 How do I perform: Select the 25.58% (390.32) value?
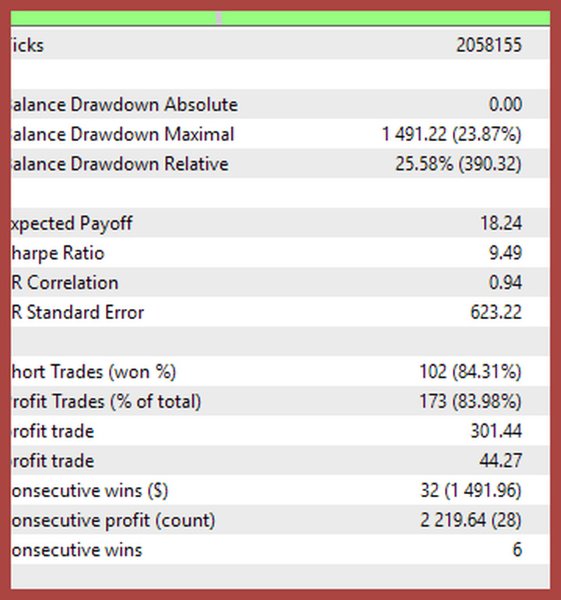(458, 164)
